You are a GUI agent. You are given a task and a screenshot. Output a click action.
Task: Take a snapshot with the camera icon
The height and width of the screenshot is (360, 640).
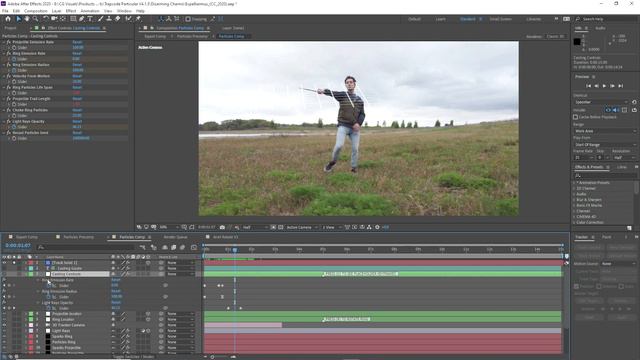[x=222, y=227]
